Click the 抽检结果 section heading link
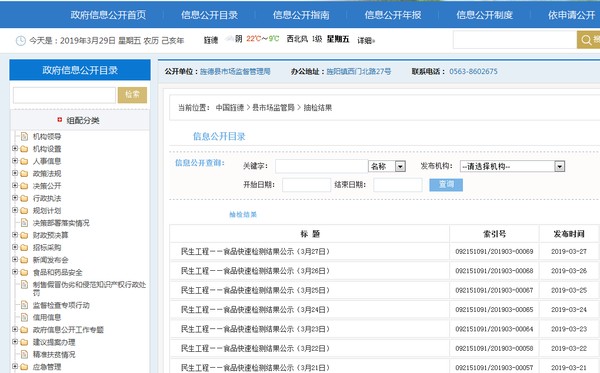Viewport: 600px width, 373px height. tap(243, 215)
